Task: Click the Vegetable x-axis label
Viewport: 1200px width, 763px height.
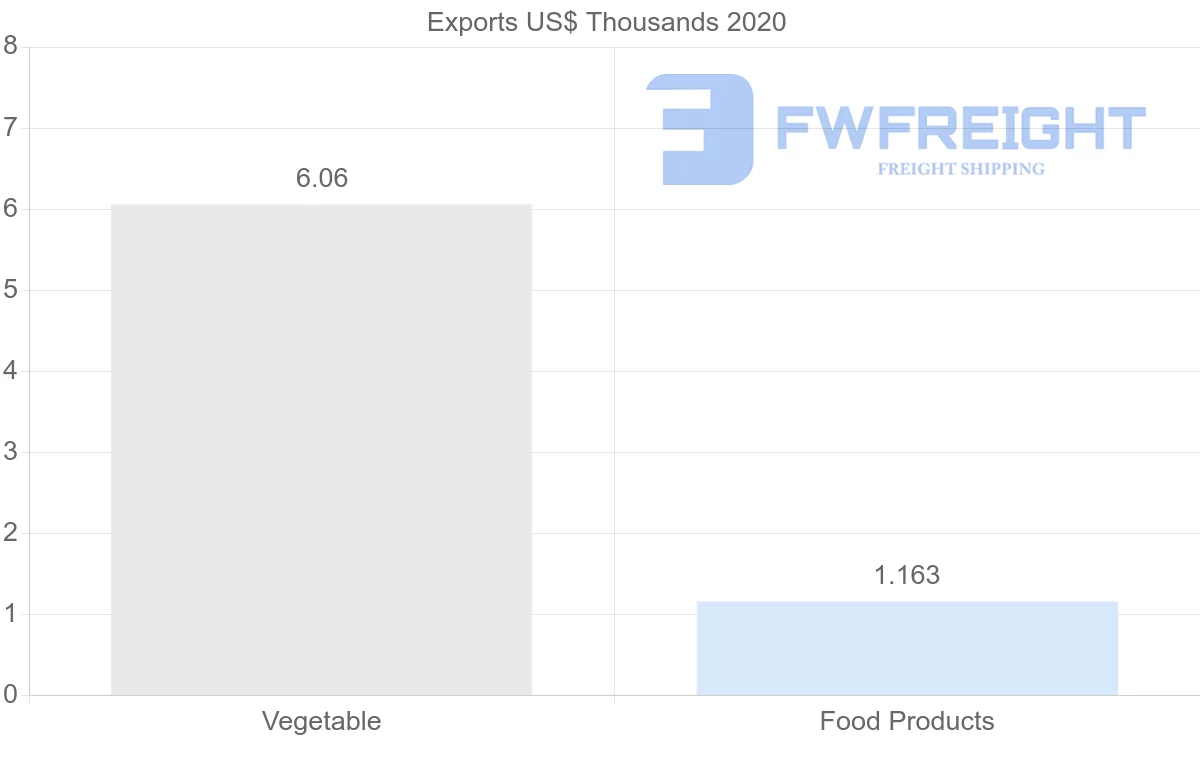Action: [321, 721]
